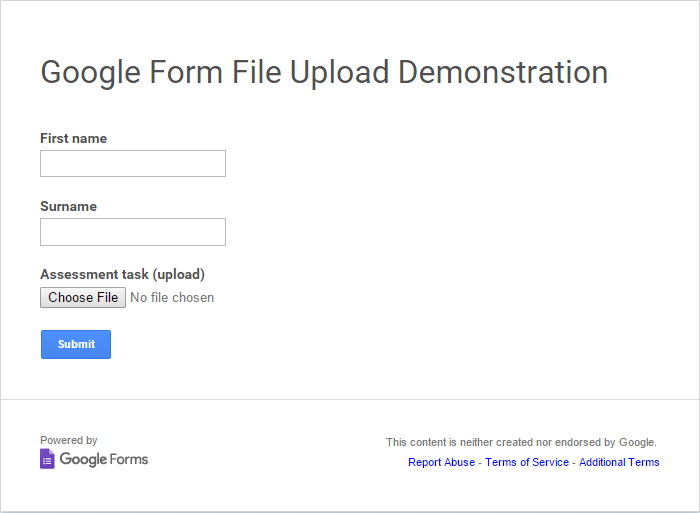700x513 pixels.
Task: Click the Powered by text
Action: point(69,440)
